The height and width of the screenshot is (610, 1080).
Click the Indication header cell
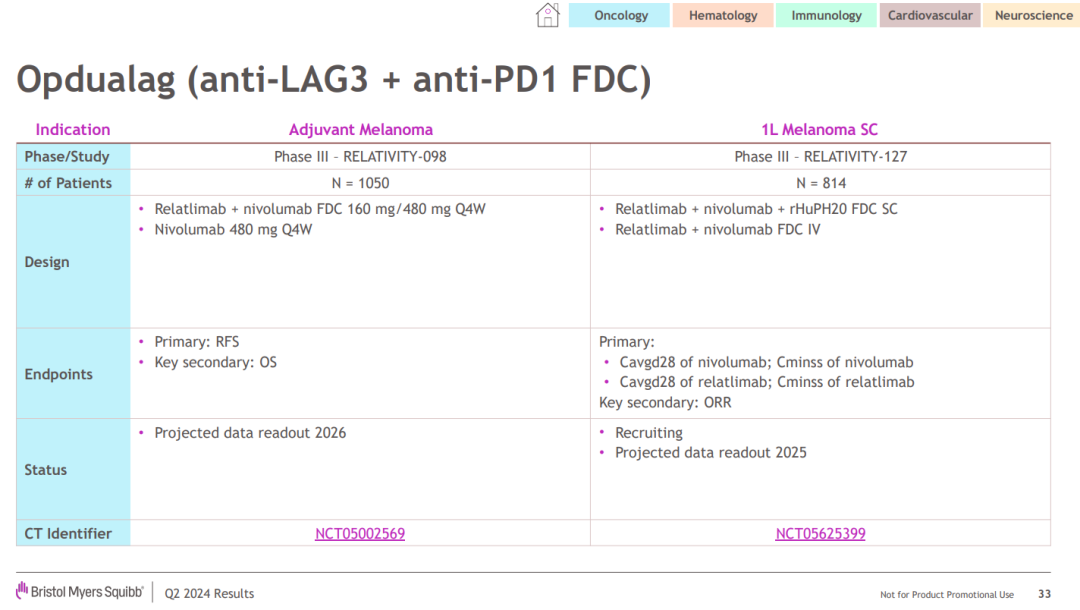[x=73, y=130]
